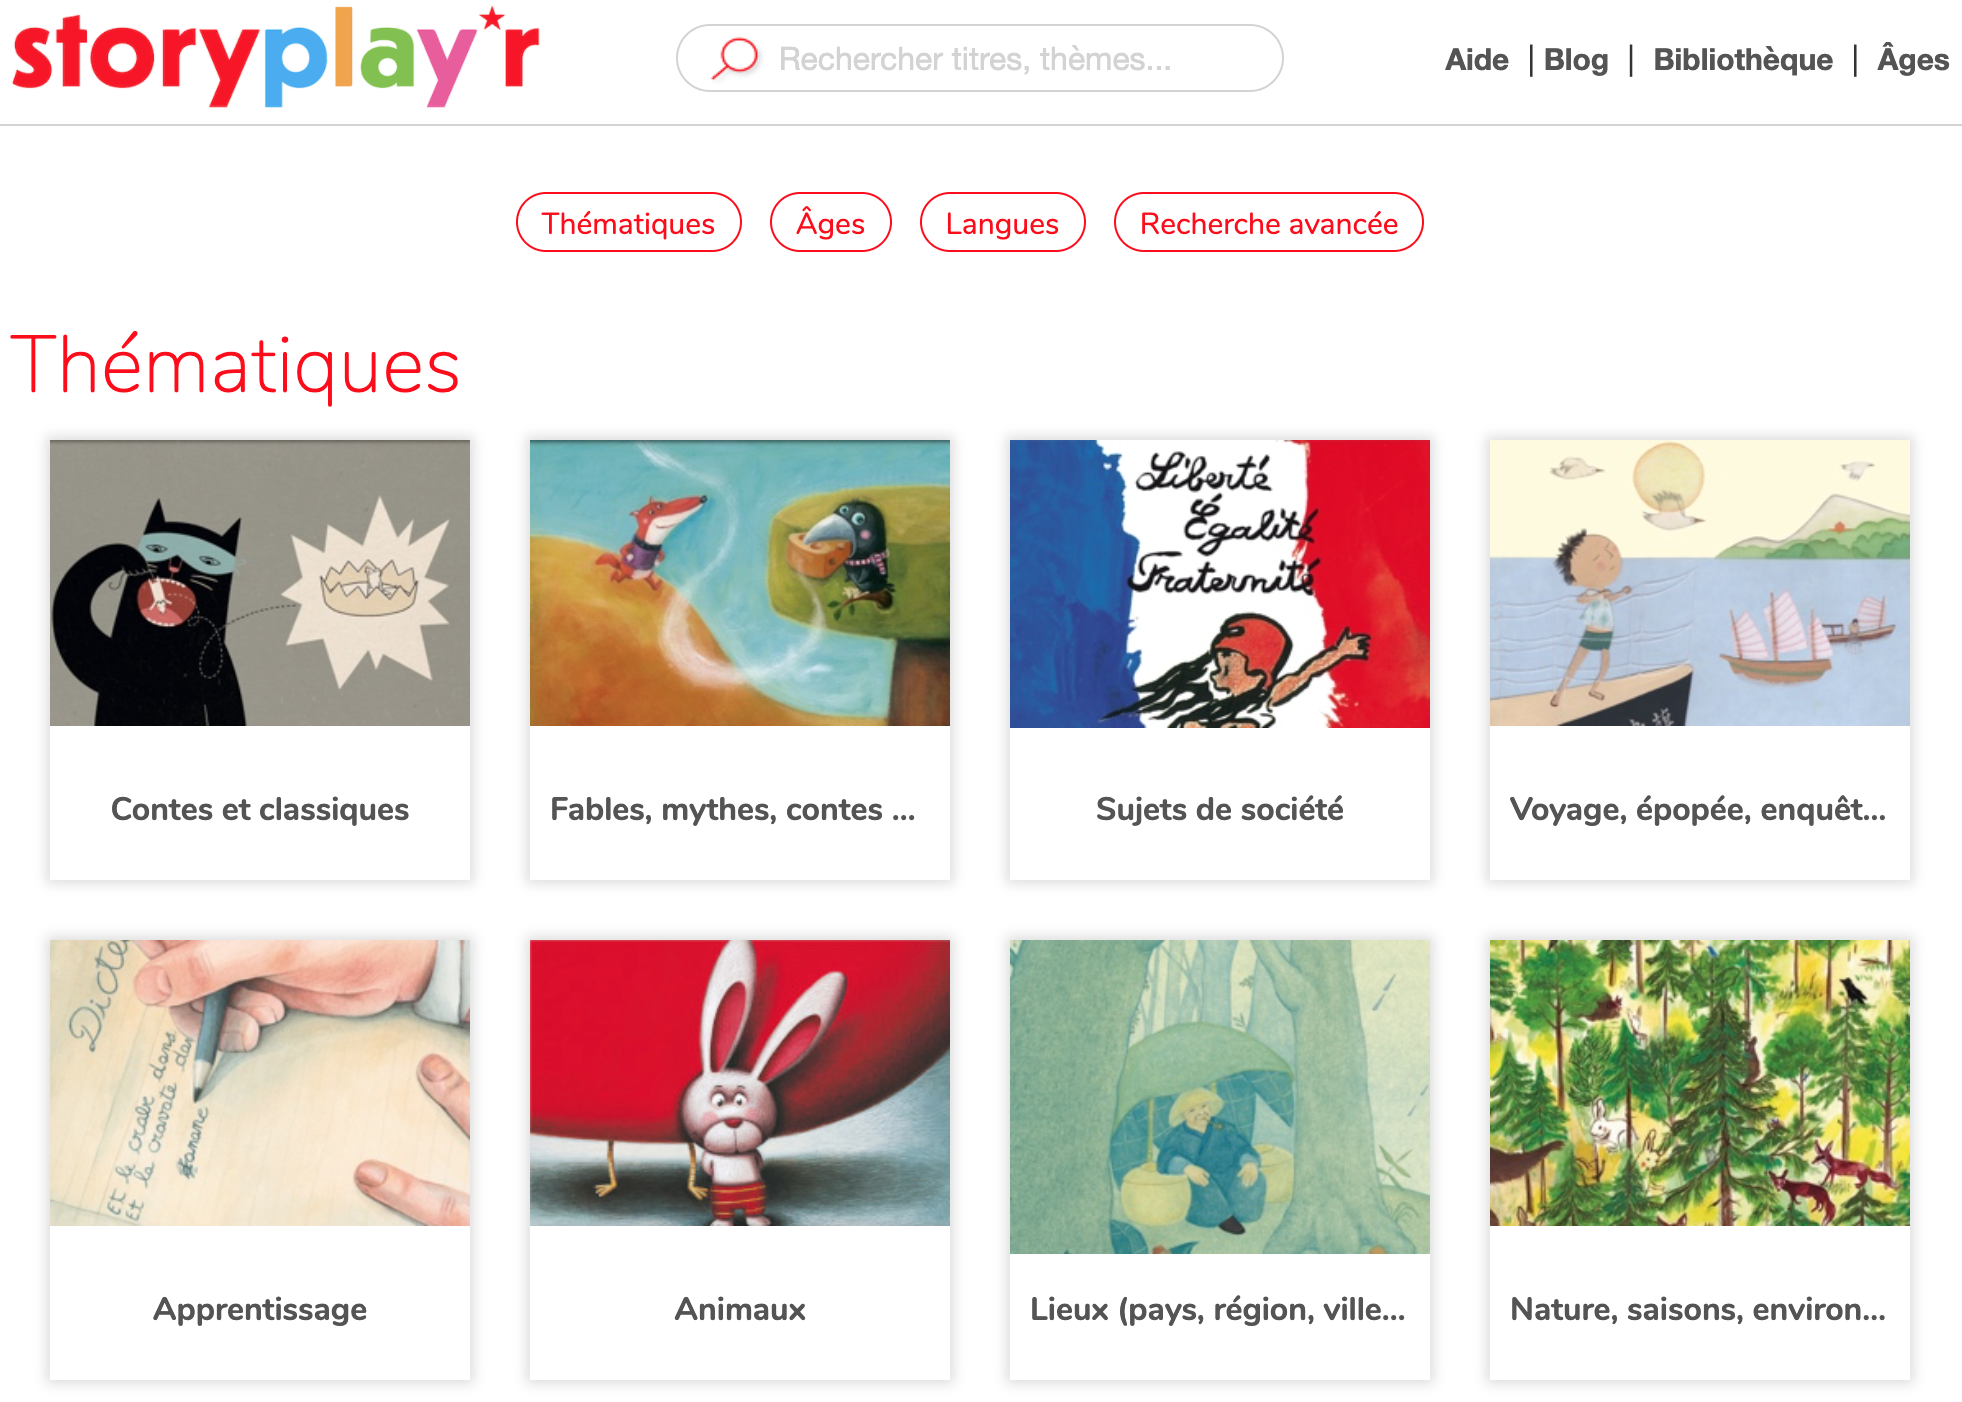The width and height of the screenshot is (1962, 1402).
Task: Open the handwriting Apprentissage thumbnail
Action: pyautogui.click(x=260, y=1083)
